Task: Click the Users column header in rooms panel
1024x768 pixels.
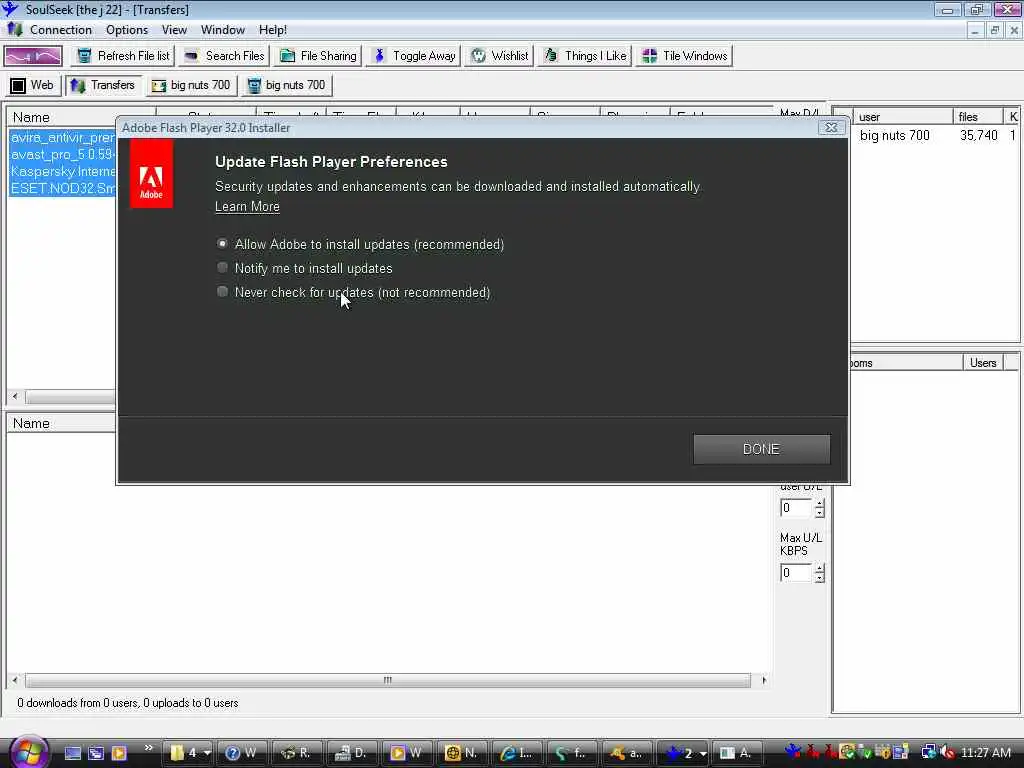Action: pyautogui.click(x=983, y=362)
